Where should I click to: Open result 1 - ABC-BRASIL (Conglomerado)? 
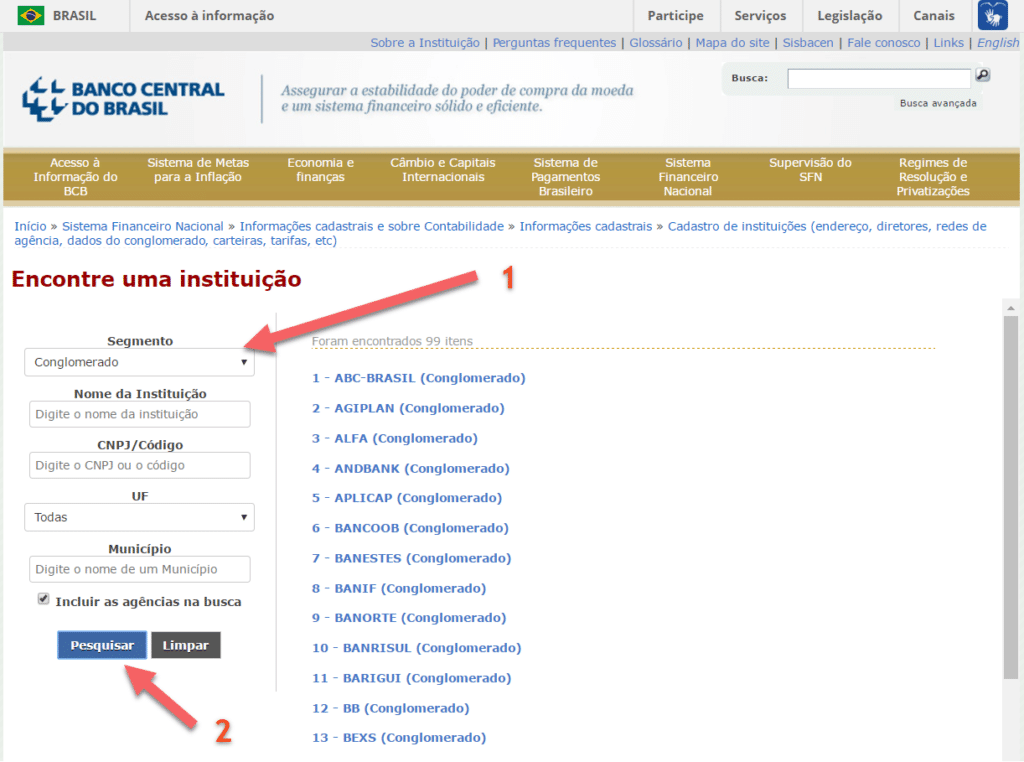click(x=419, y=377)
